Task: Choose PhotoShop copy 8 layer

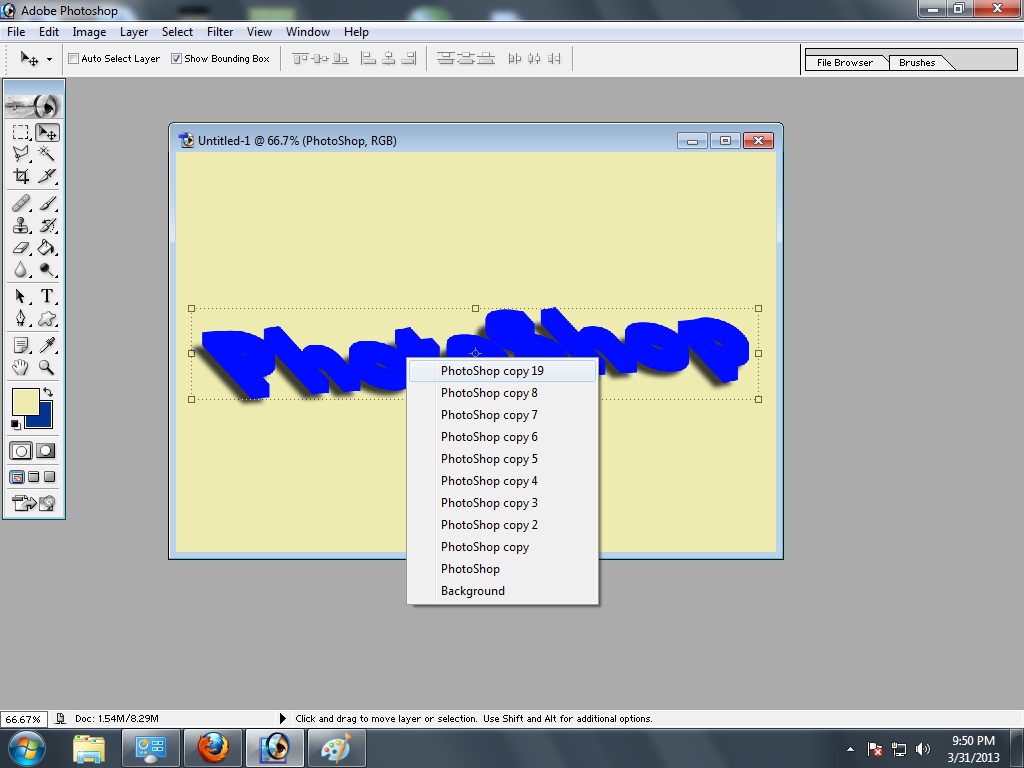Action: pyautogui.click(x=502, y=393)
